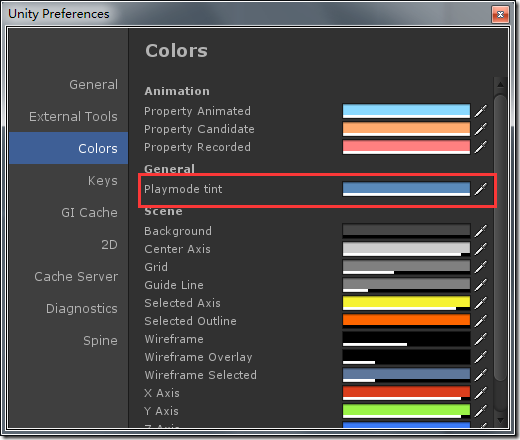Open the orange Selected Outline swatch
The width and height of the screenshot is (520, 440).
406,321
